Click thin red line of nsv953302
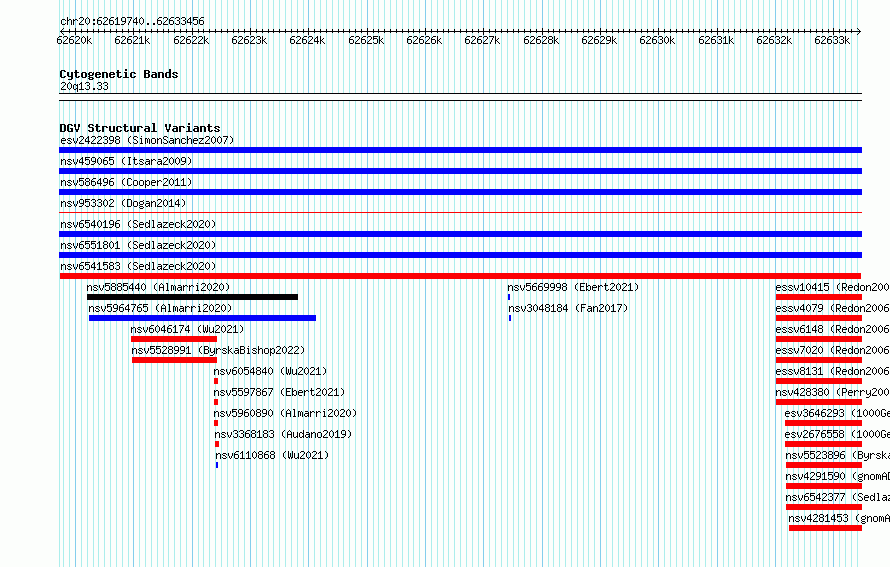890x567 pixels. 460,213
